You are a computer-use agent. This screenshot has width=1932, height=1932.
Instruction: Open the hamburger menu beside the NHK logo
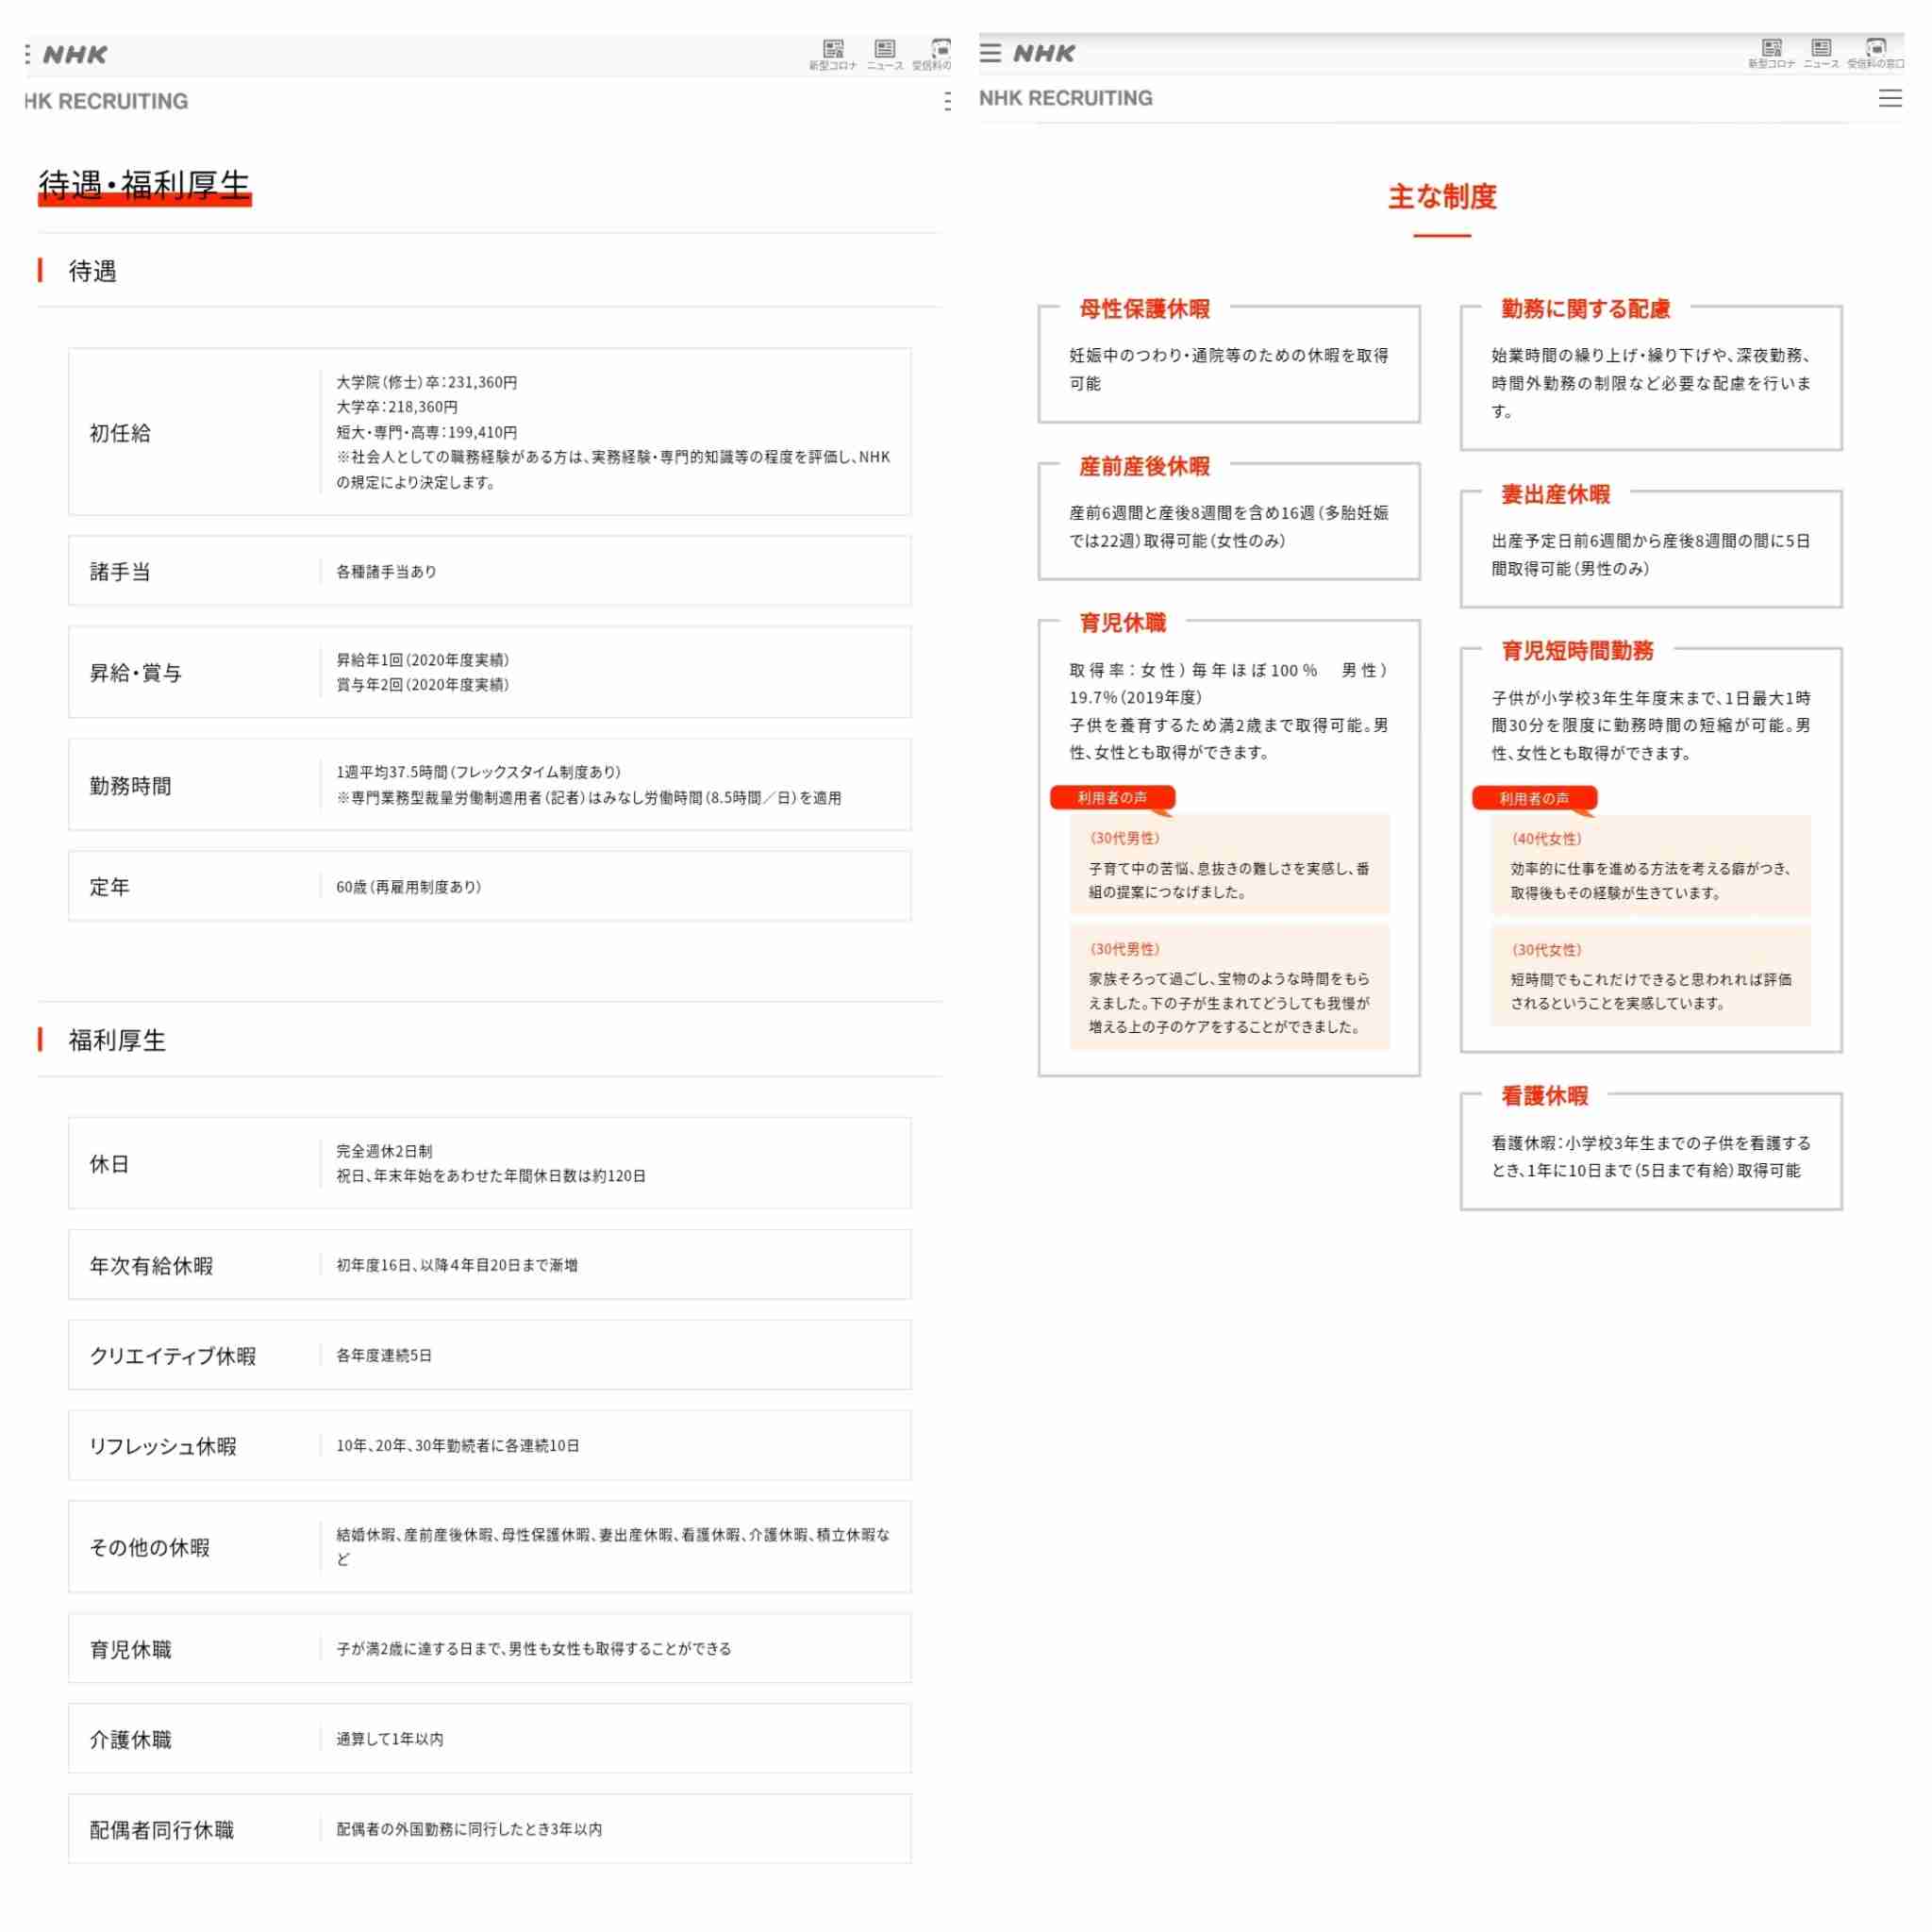tap(990, 53)
